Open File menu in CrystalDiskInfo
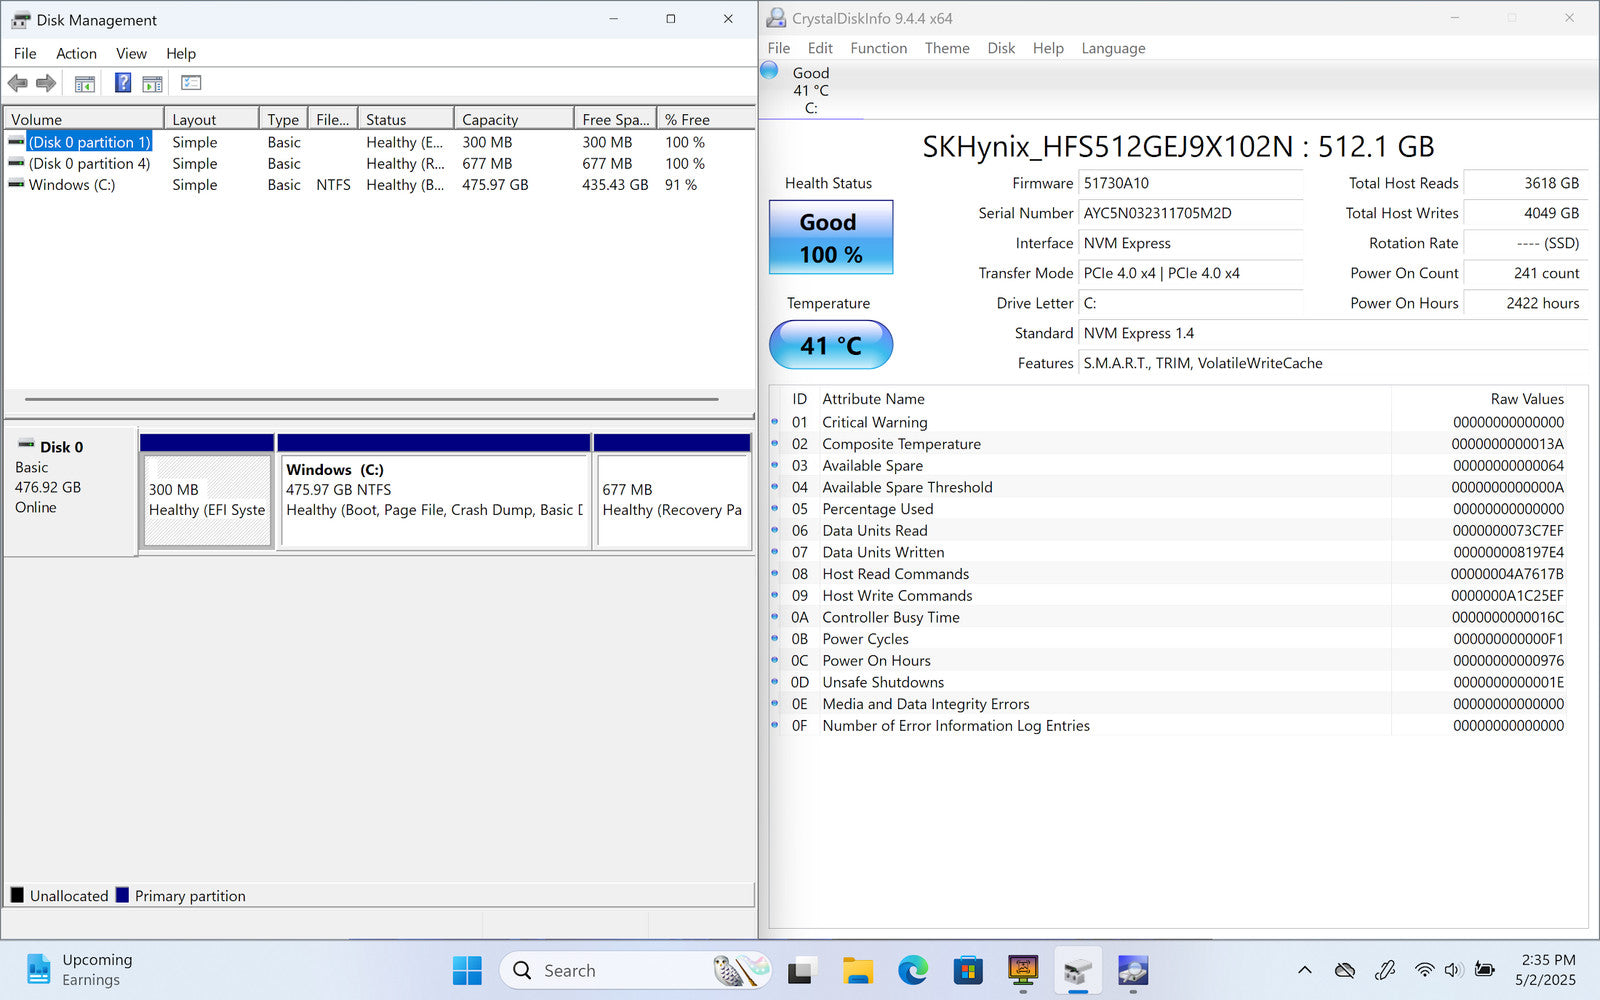The height and width of the screenshot is (1000, 1600). pyautogui.click(x=779, y=48)
